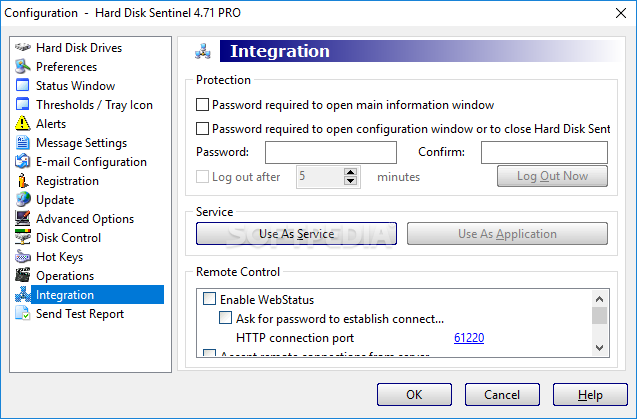Go to Registration page

pyautogui.click(x=67, y=181)
